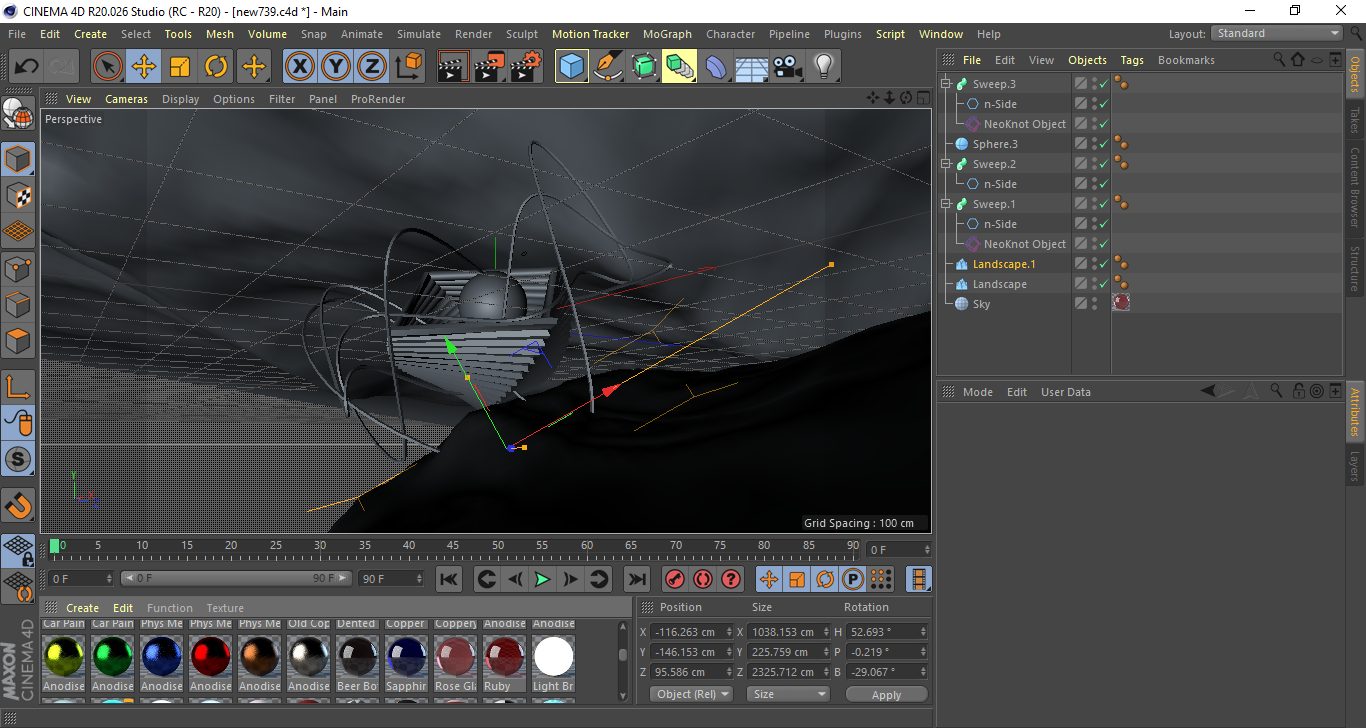
Task: Toggle autokeying button
Action: coord(703,579)
